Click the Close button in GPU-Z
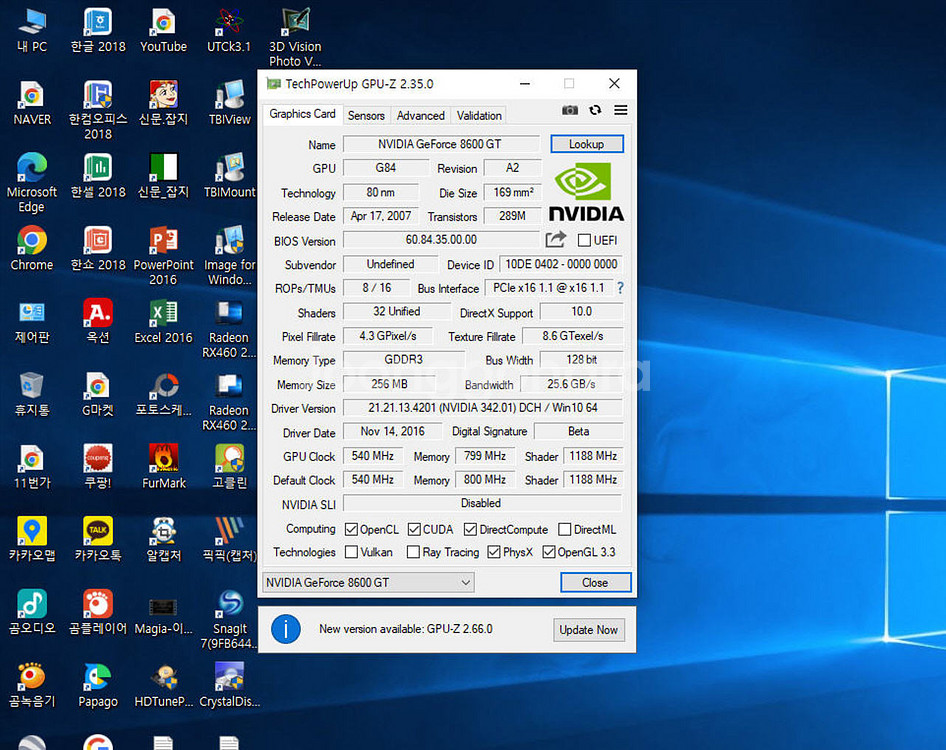The height and width of the screenshot is (750, 946). tap(595, 582)
